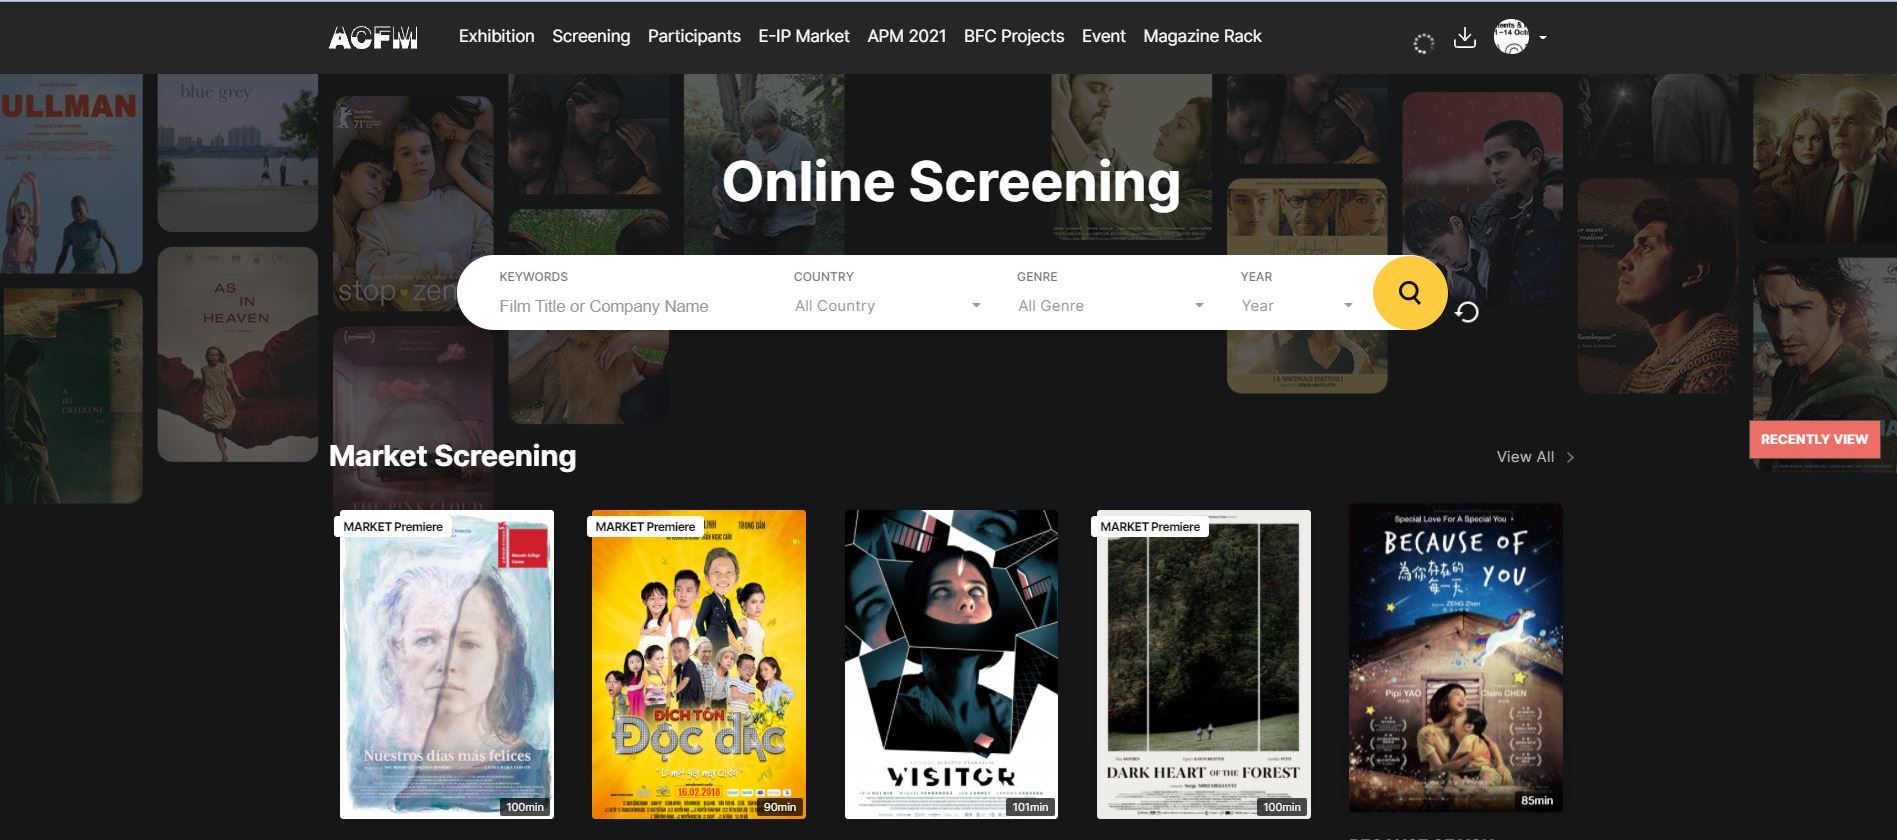Open the All Country dropdown
The height and width of the screenshot is (840, 1897).
point(887,306)
